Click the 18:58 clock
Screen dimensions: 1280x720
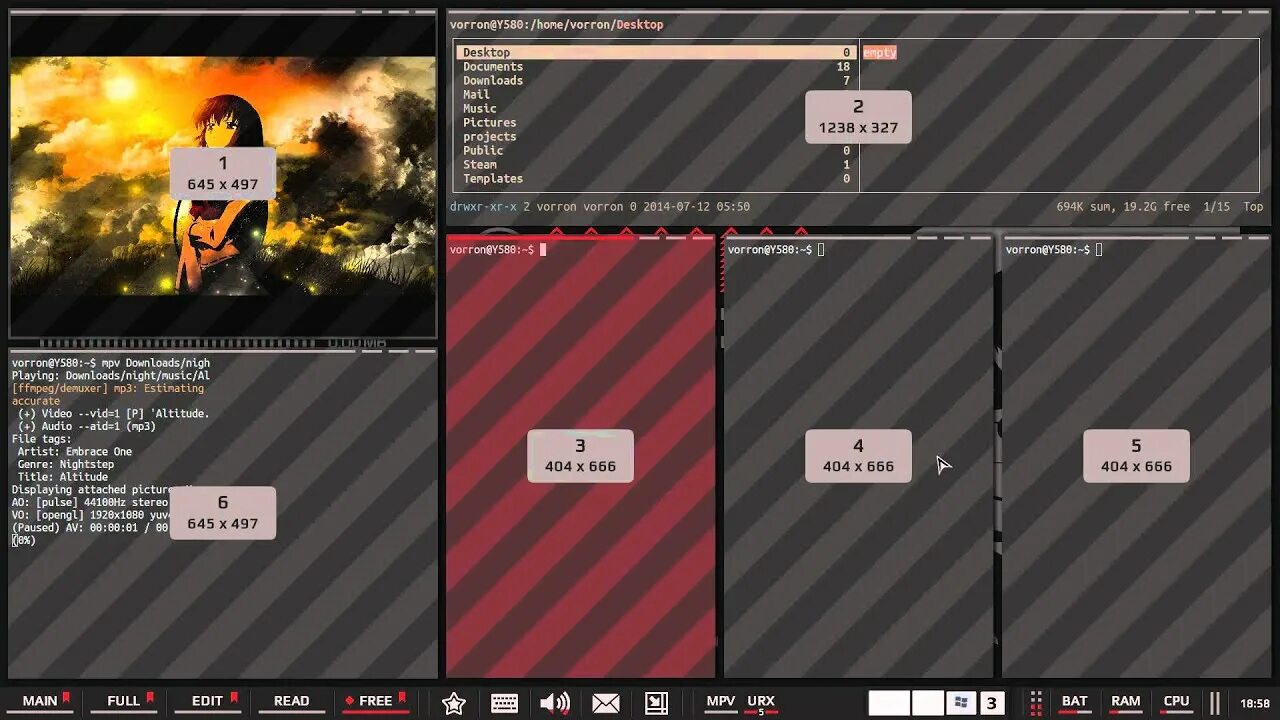pos(1255,703)
